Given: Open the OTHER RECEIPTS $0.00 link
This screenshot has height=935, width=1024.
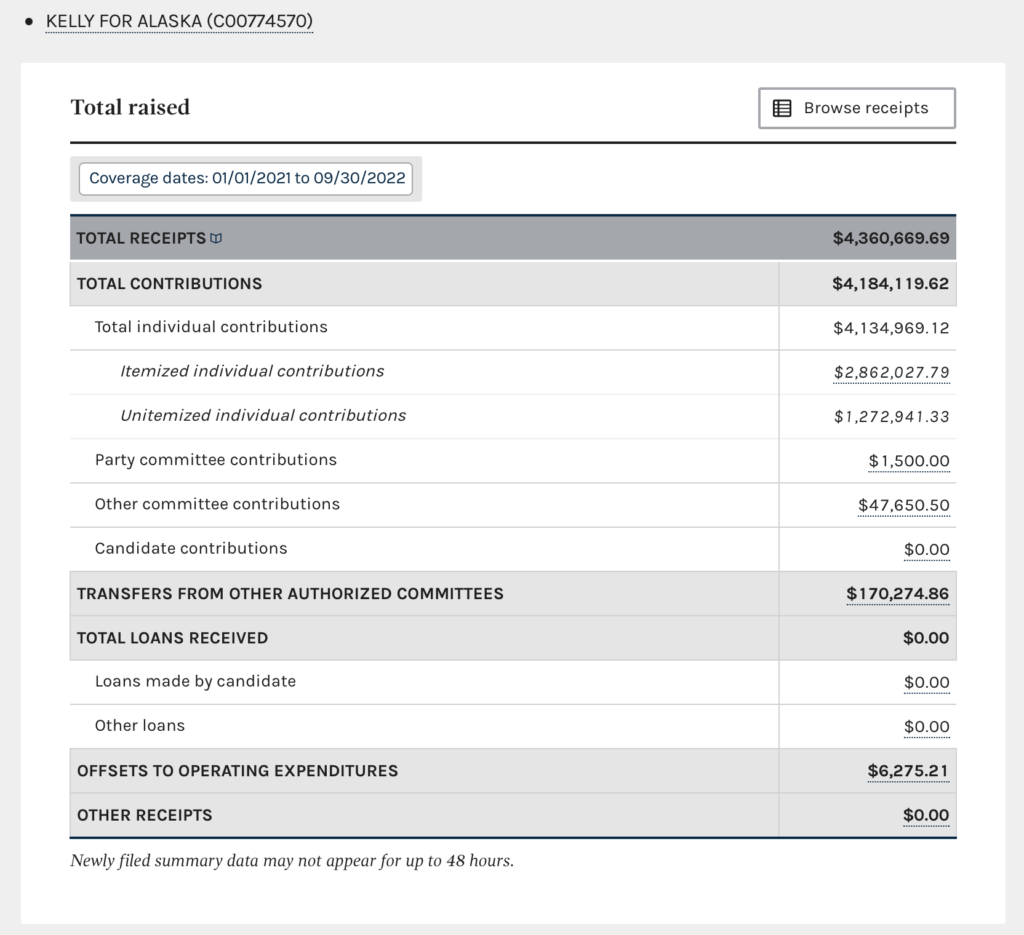Looking at the screenshot, I should pos(925,816).
